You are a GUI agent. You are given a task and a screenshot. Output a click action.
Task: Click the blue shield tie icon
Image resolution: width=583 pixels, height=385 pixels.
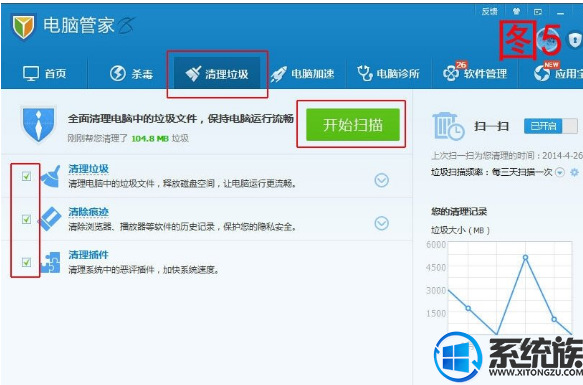tap(38, 125)
